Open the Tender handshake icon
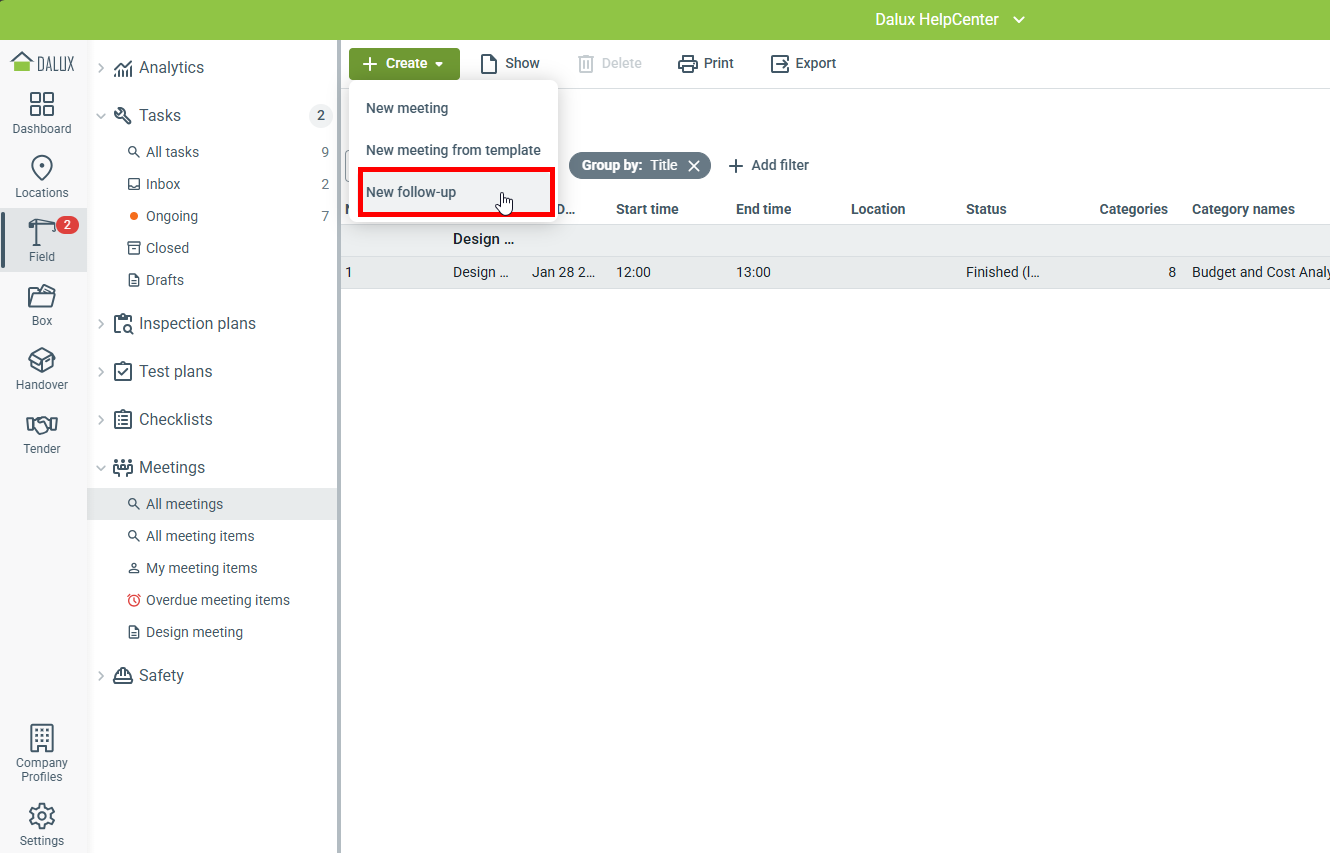Screen dimensions: 1330x853 tap(42, 425)
